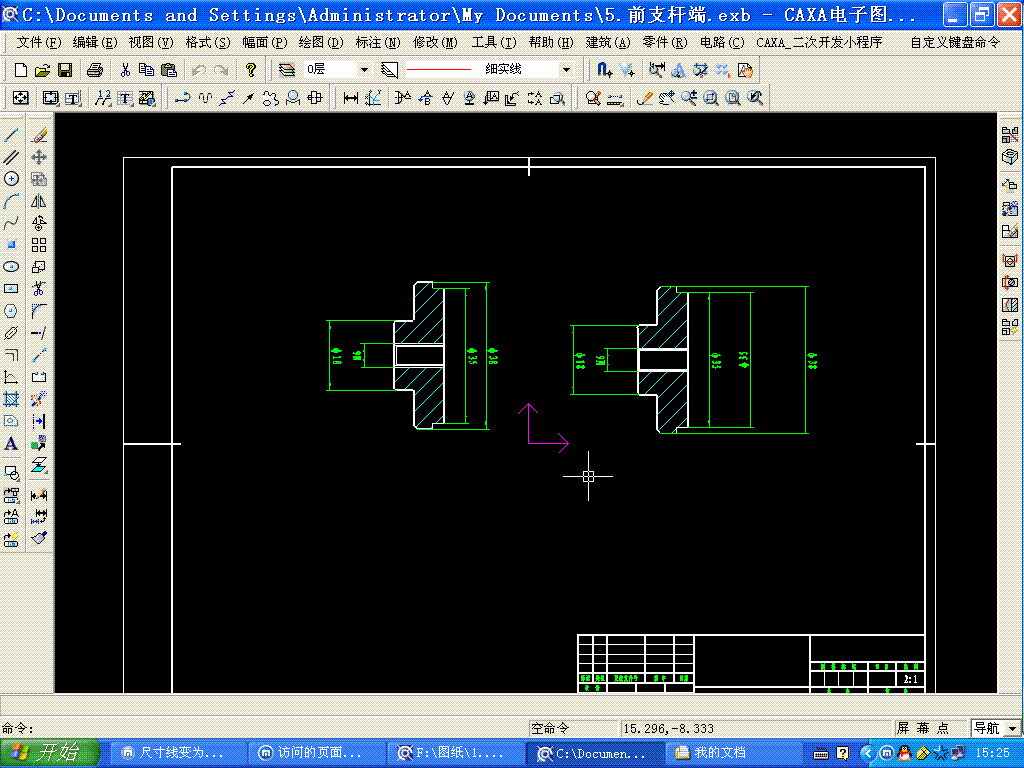Open help with the yellow question mark icon
Viewport: 1024px width, 768px height.
coord(251,70)
